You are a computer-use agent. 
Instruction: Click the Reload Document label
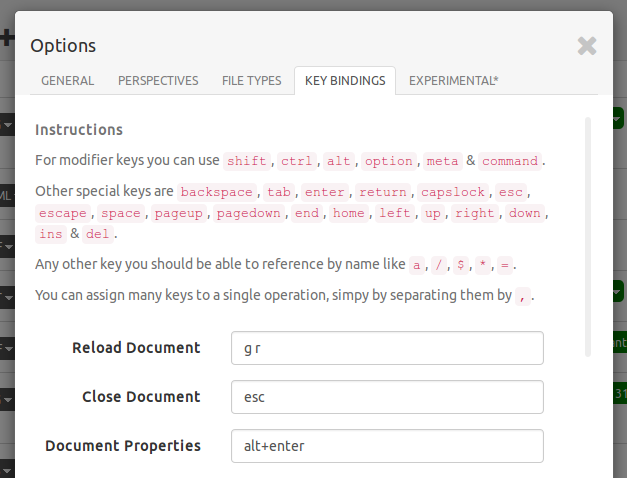coord(136,348)
